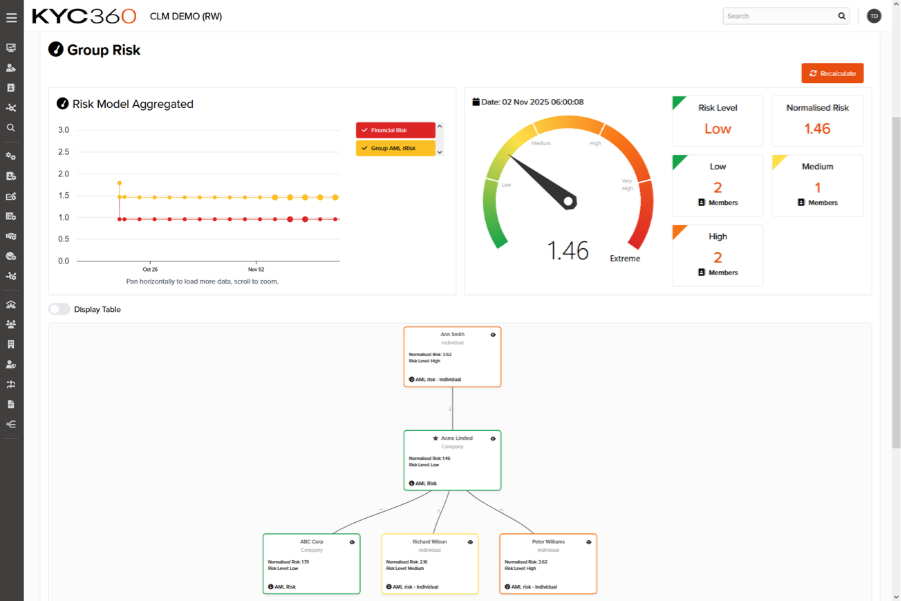Uncheck Financial Risk in chart legend
This screenshot has height=601, width=901.
395,130
